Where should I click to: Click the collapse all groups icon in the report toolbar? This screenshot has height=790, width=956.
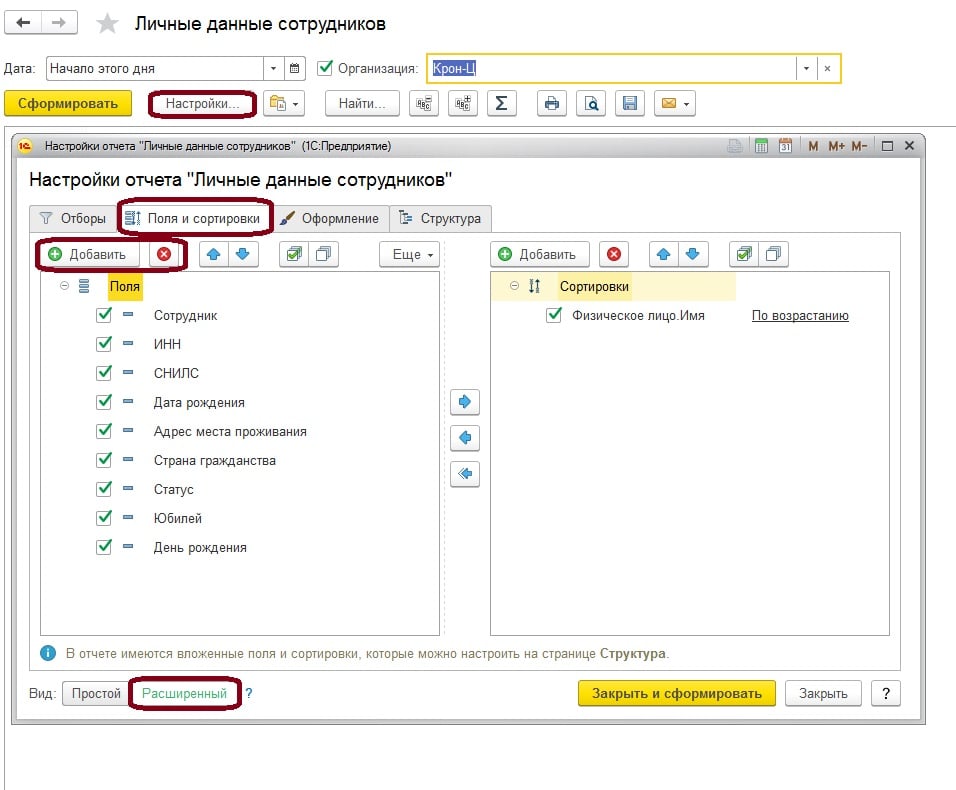[424, 104]
